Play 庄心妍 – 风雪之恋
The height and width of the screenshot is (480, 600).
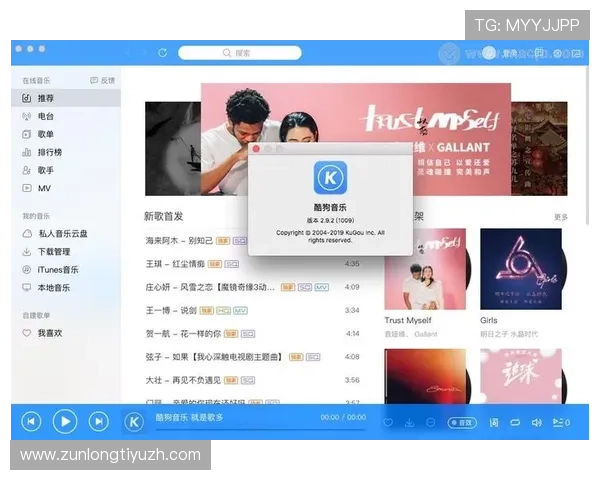click(210, 287)
